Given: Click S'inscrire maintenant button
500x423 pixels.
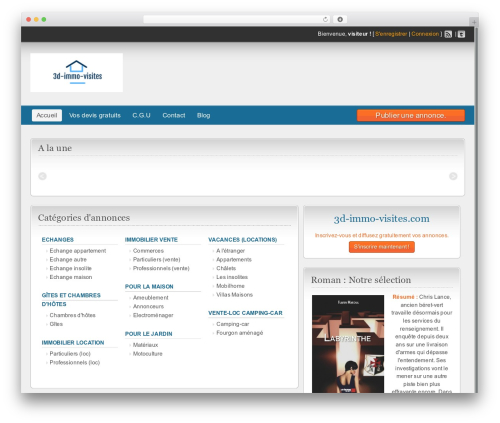Looking at the screenshot, I should [382, 247].
